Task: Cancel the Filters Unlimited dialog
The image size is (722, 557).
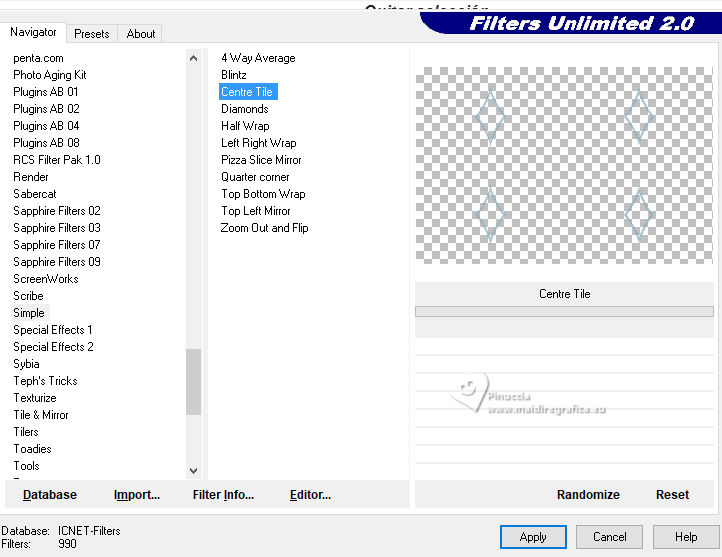Action: (609, 537)
